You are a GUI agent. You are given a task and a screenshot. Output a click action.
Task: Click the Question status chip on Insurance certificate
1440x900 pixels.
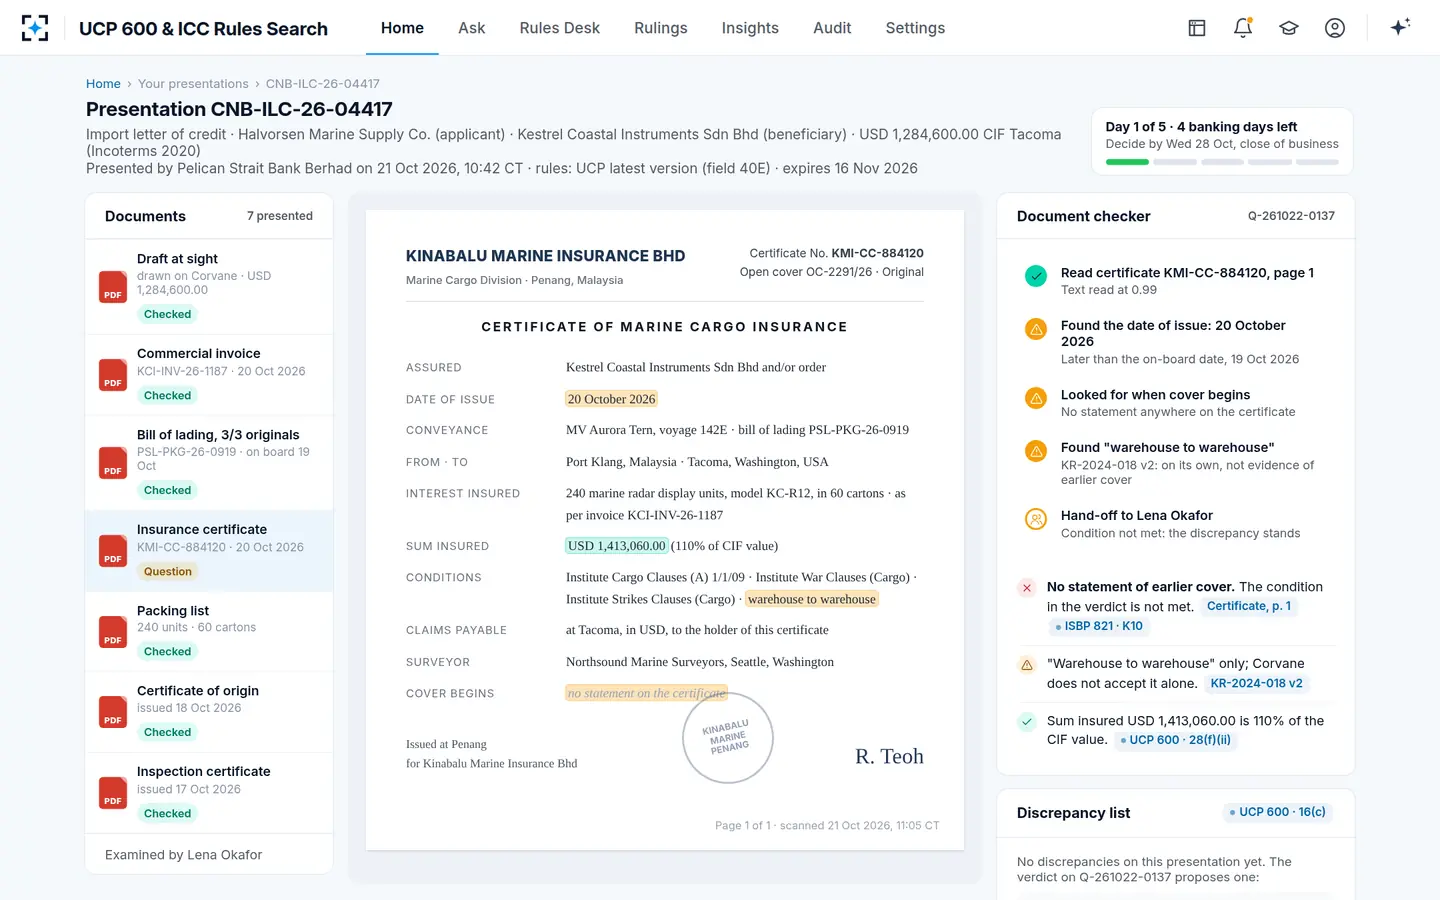click(x=167, y=572)
